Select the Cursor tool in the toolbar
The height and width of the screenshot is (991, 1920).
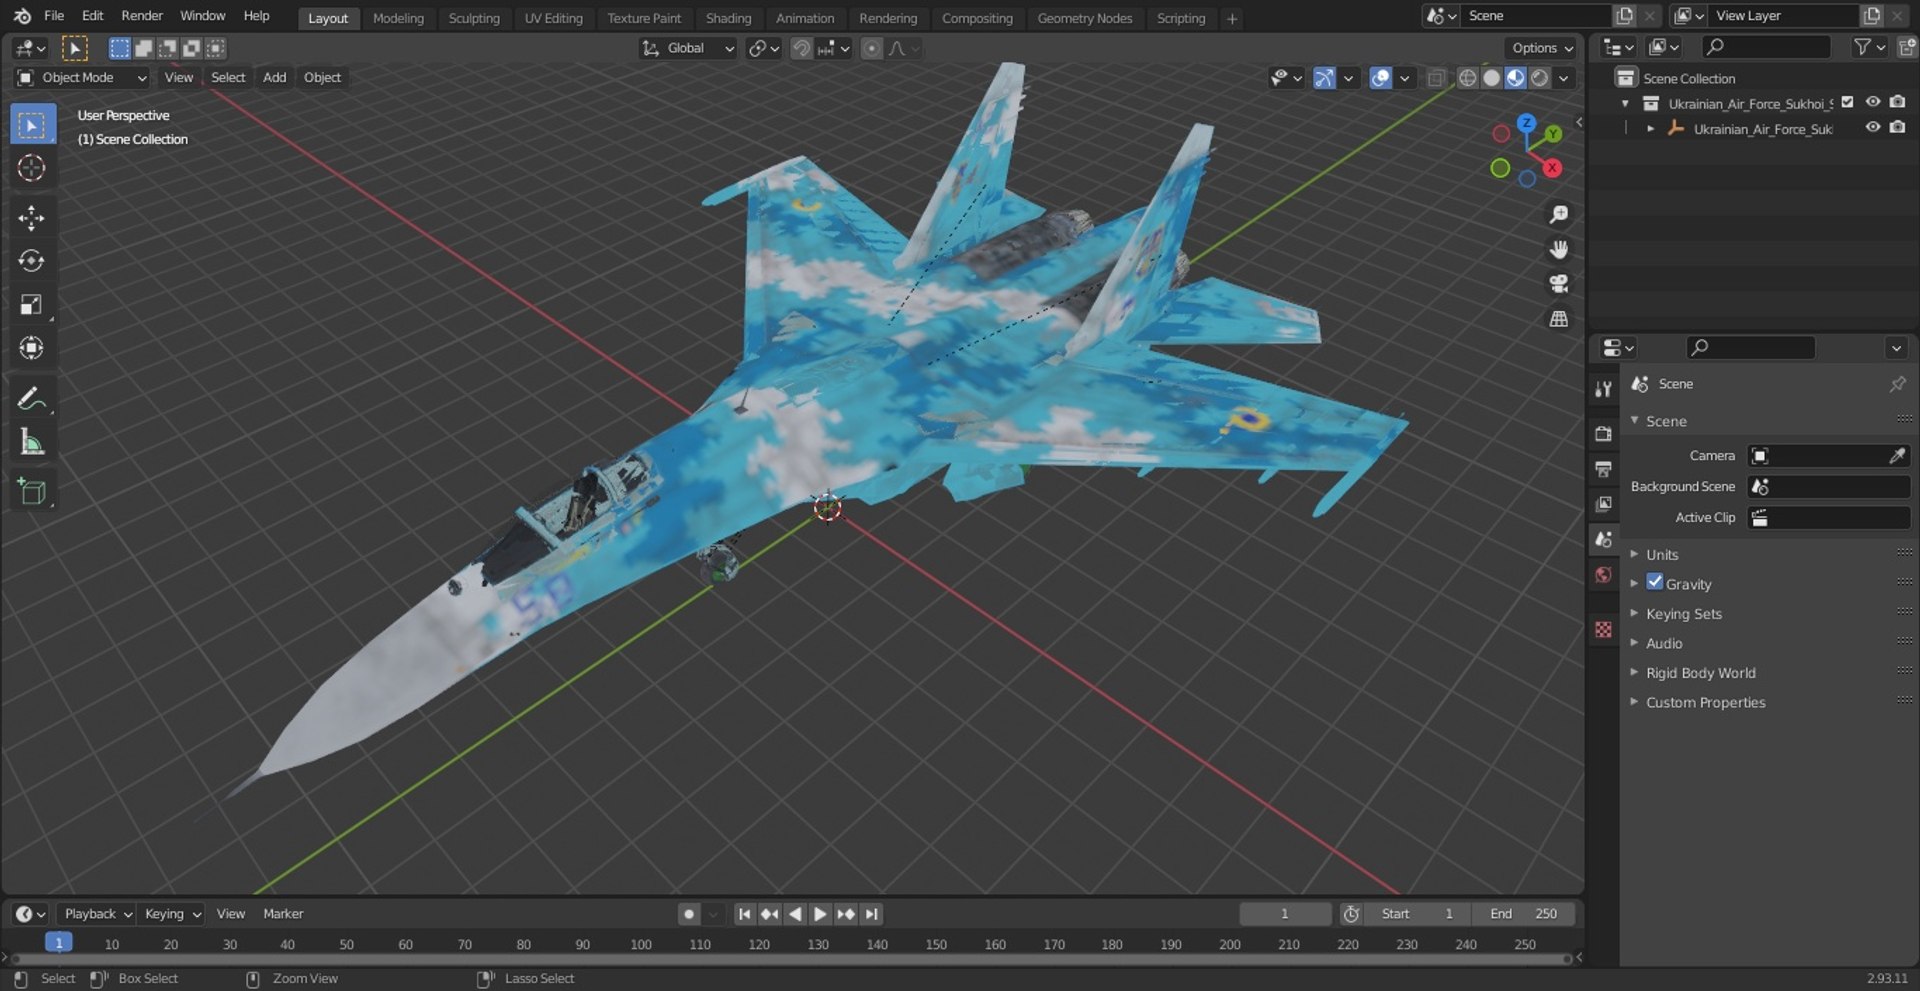pos(31,168)
